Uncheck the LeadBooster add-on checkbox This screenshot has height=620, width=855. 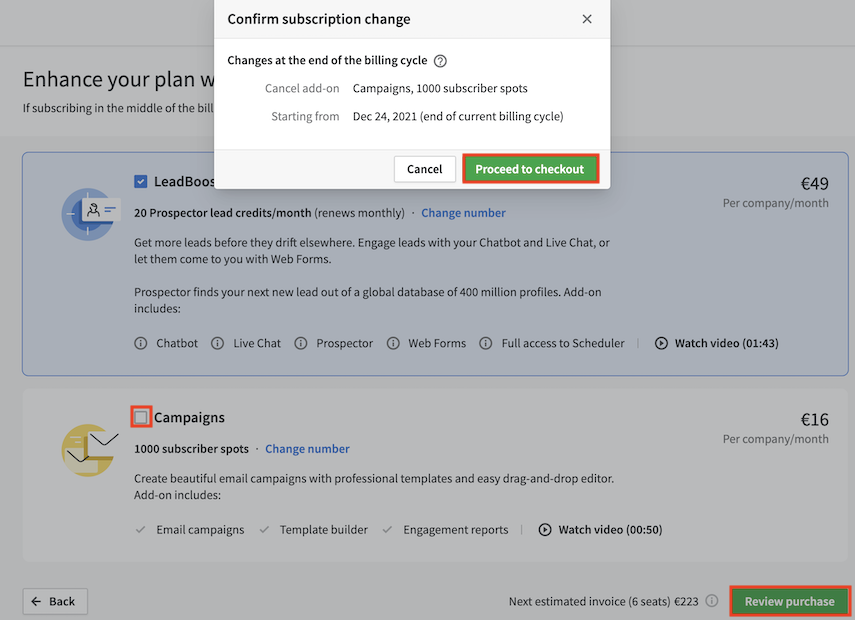pyautogui.click(x=141, y=182)
